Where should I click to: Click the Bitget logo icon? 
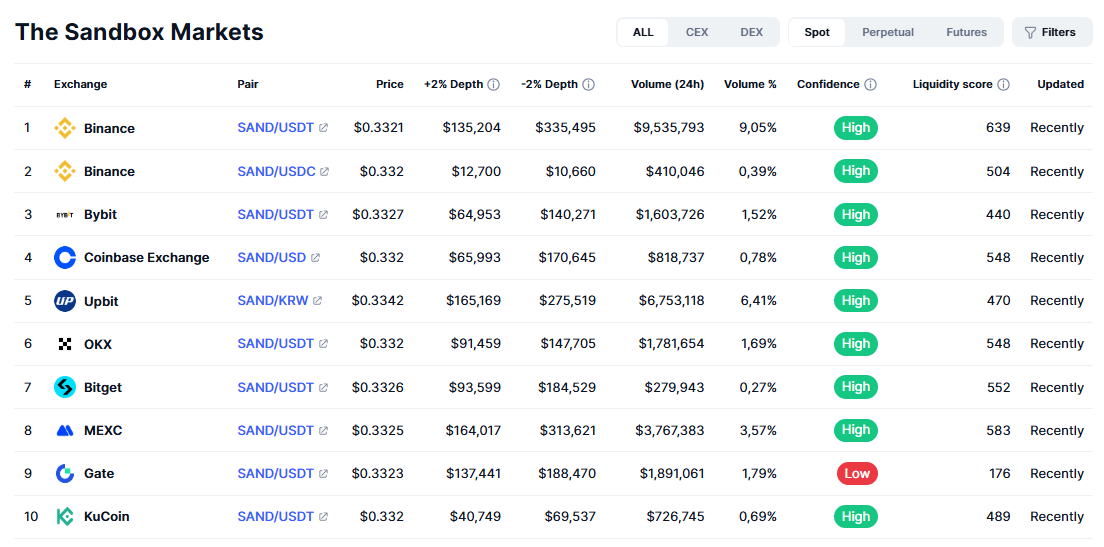pos(65,387)
